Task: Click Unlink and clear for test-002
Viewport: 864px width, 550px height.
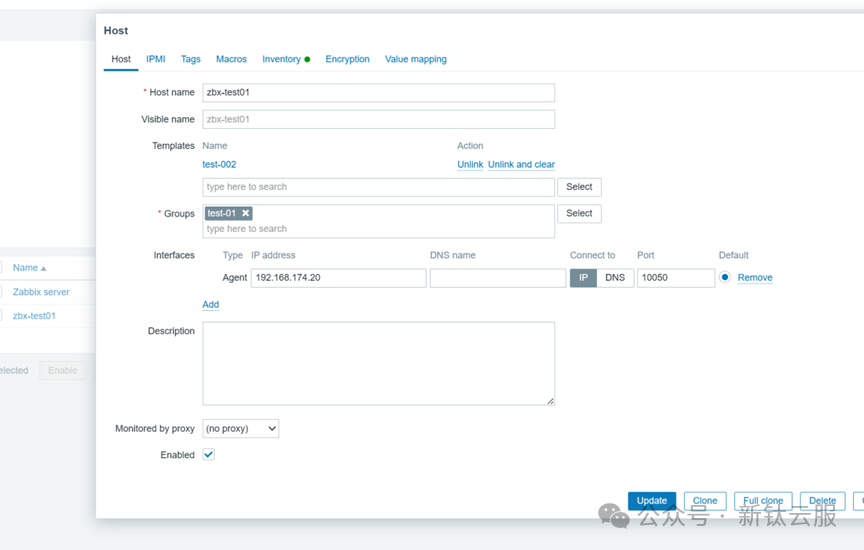Action: pyautogui.click(x=521, y=164)
